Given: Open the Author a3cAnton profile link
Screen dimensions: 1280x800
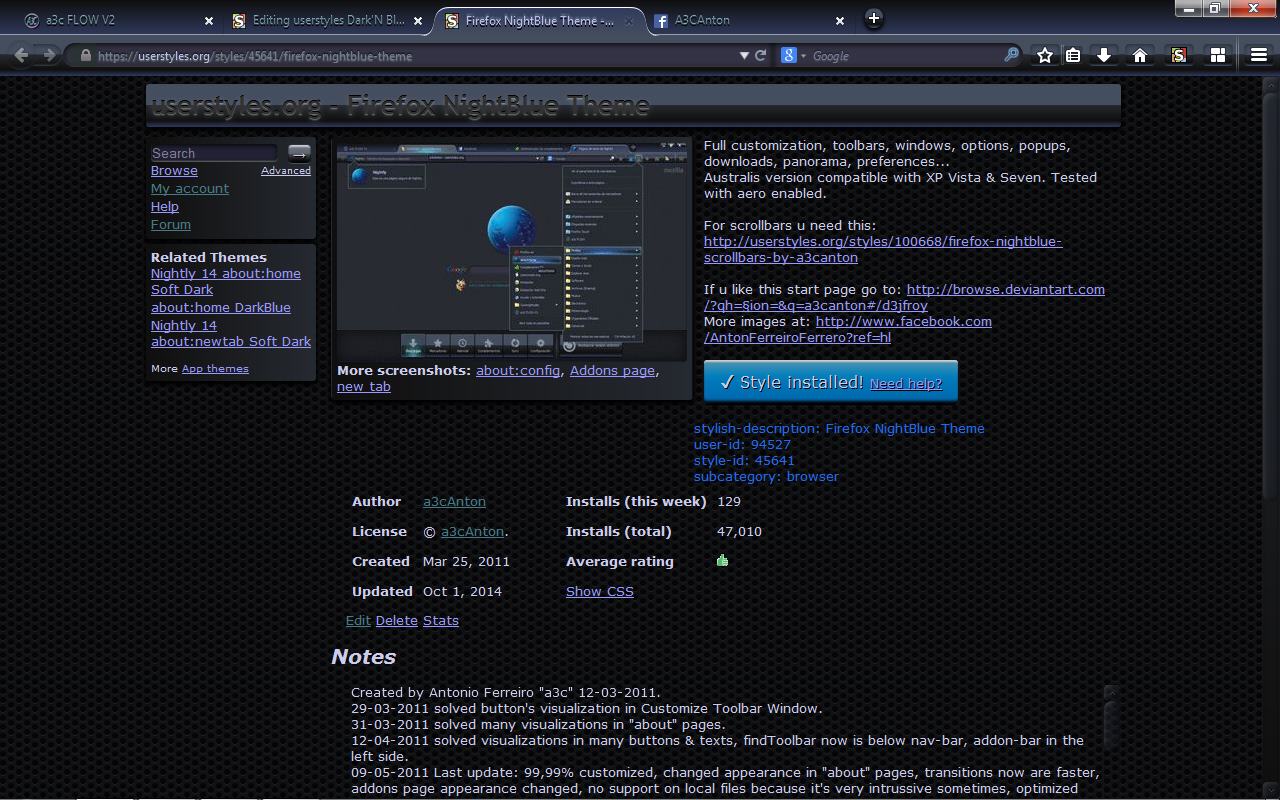Looking at the screenshot, I should point(454,502).
